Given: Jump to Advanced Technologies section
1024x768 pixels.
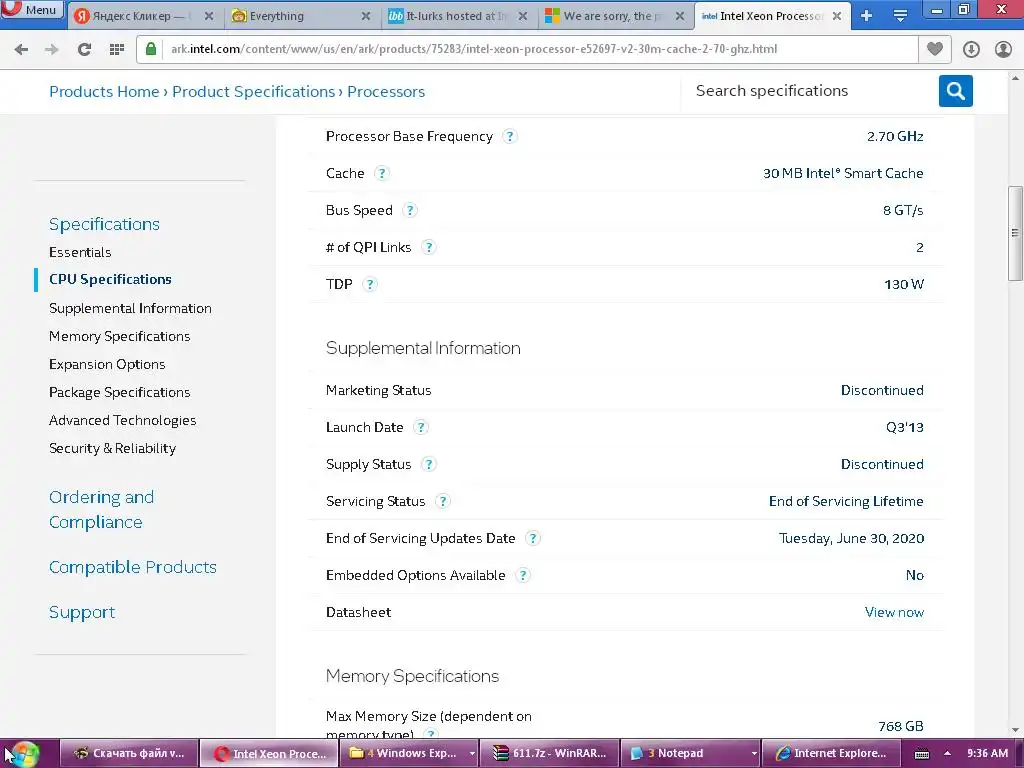Looking at the screenshot, I should pos(123,421).
